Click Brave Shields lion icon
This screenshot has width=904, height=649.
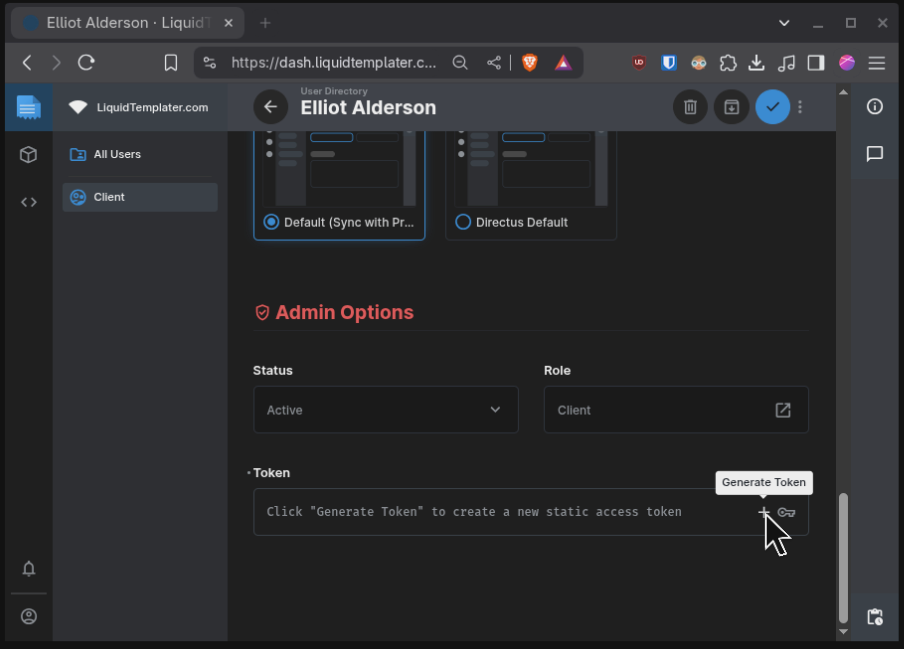(x=530, y=62)
